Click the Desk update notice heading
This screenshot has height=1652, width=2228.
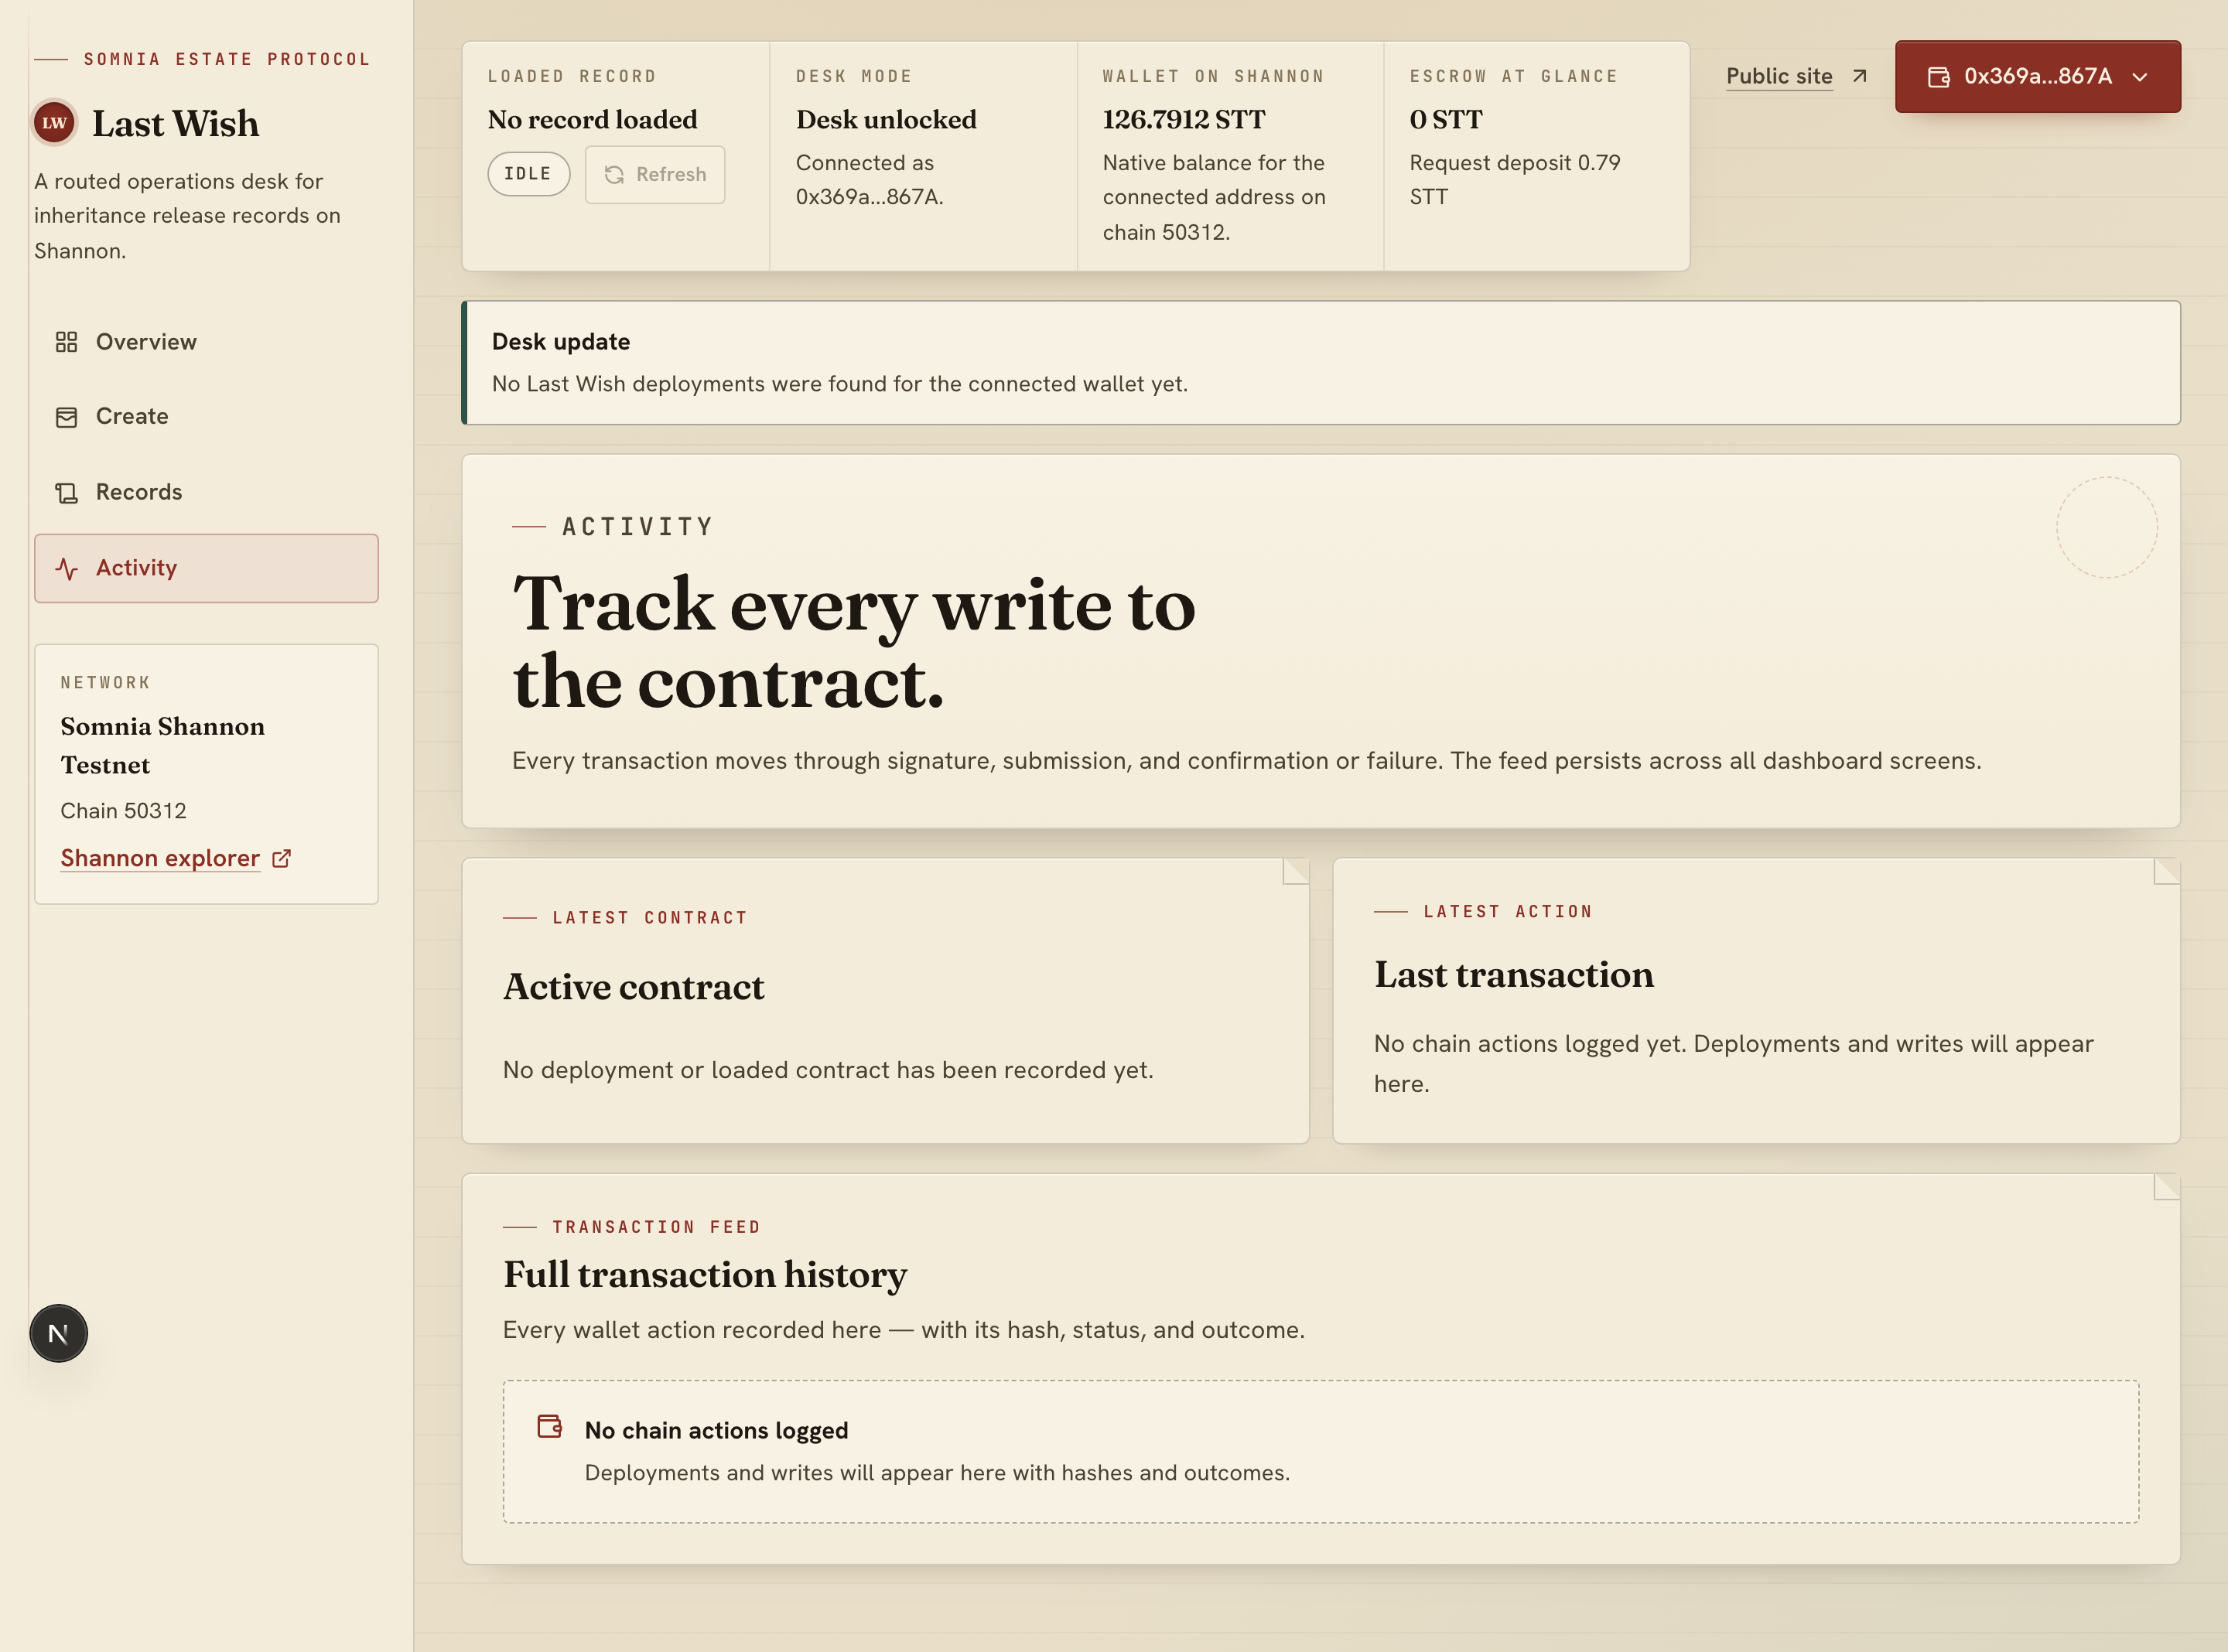(x=561, y=342)
